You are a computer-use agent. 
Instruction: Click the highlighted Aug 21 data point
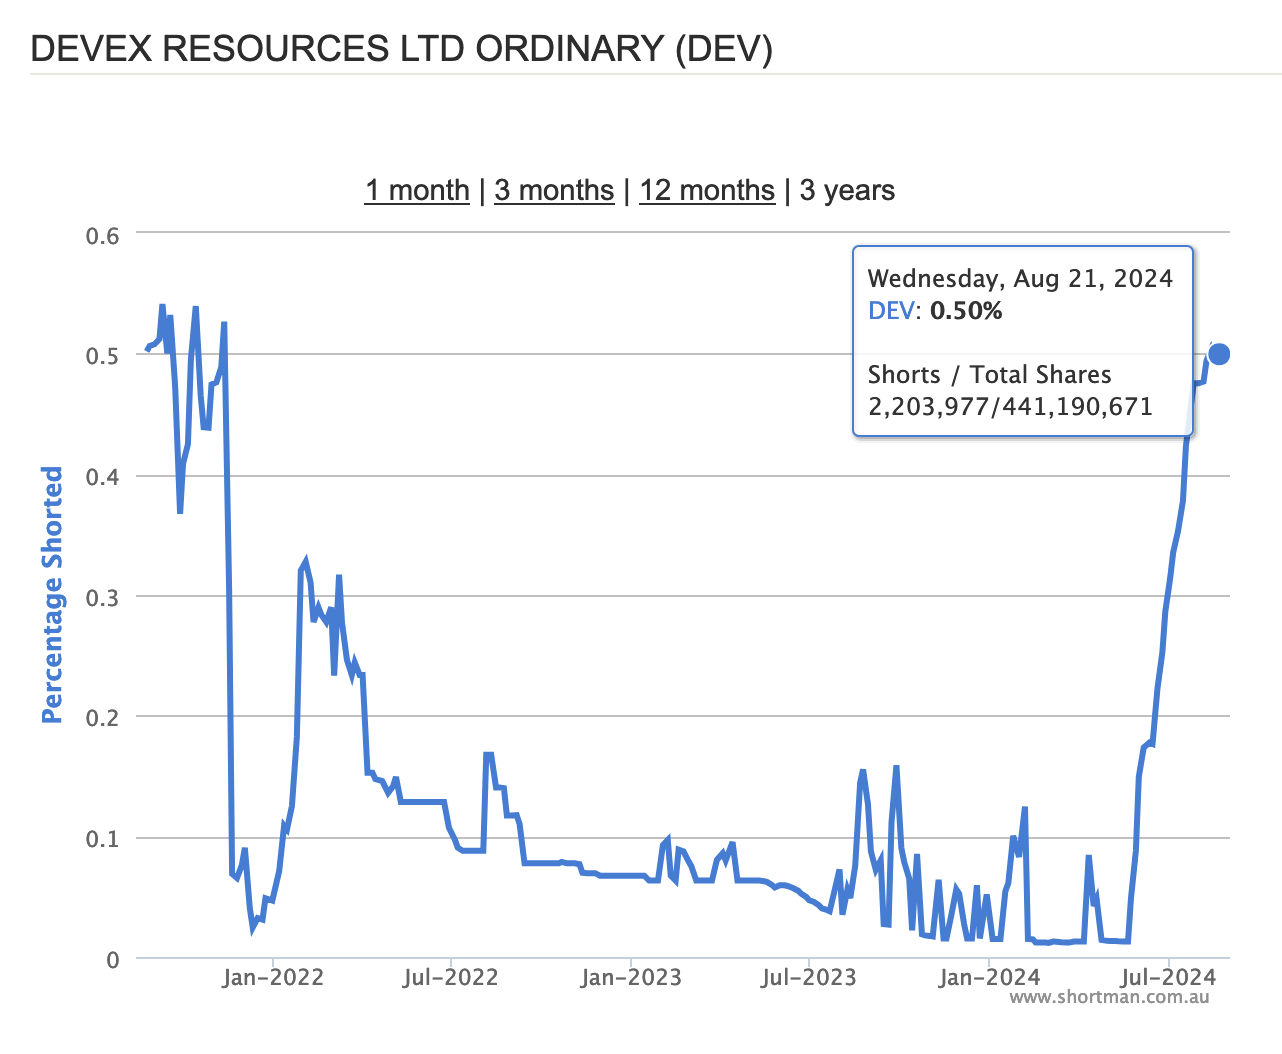1218,354
